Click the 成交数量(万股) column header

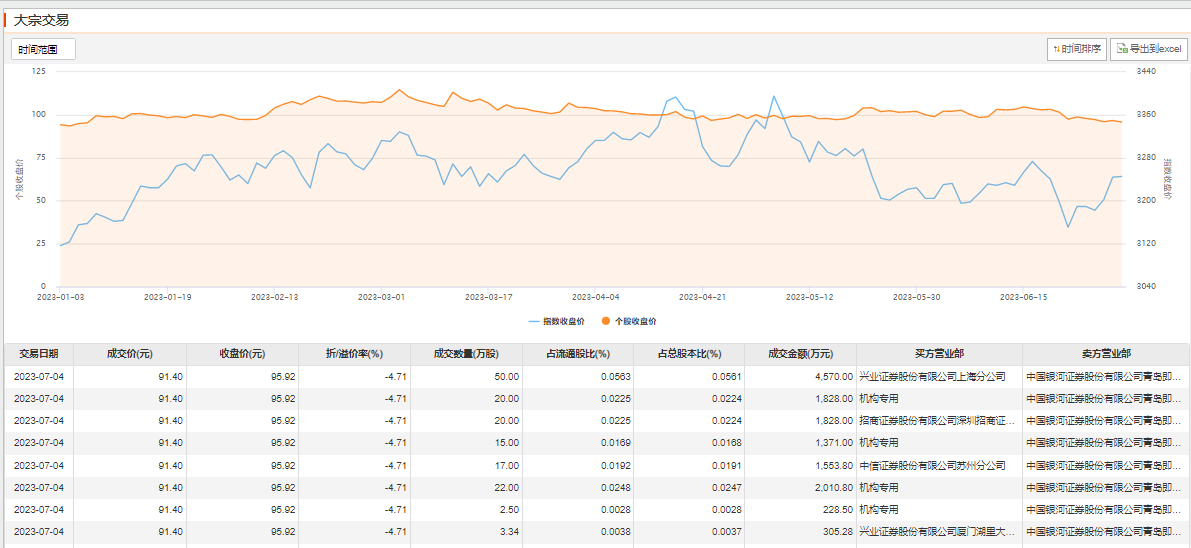[x=466, y=354]
